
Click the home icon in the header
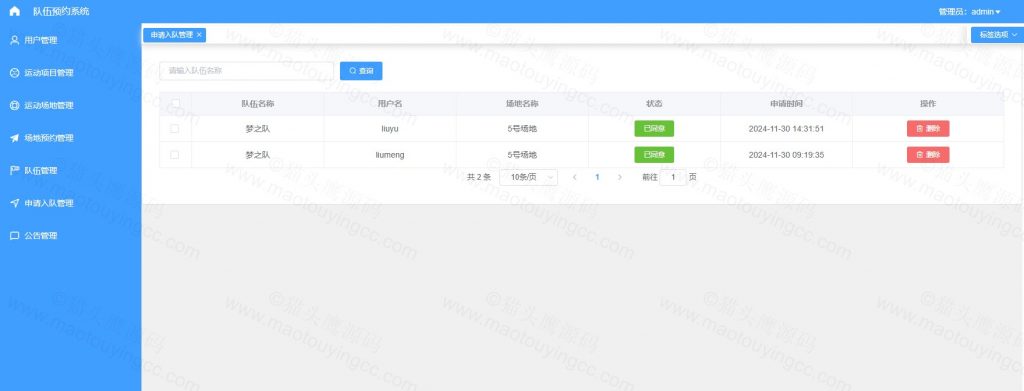[x=15, y=11]
